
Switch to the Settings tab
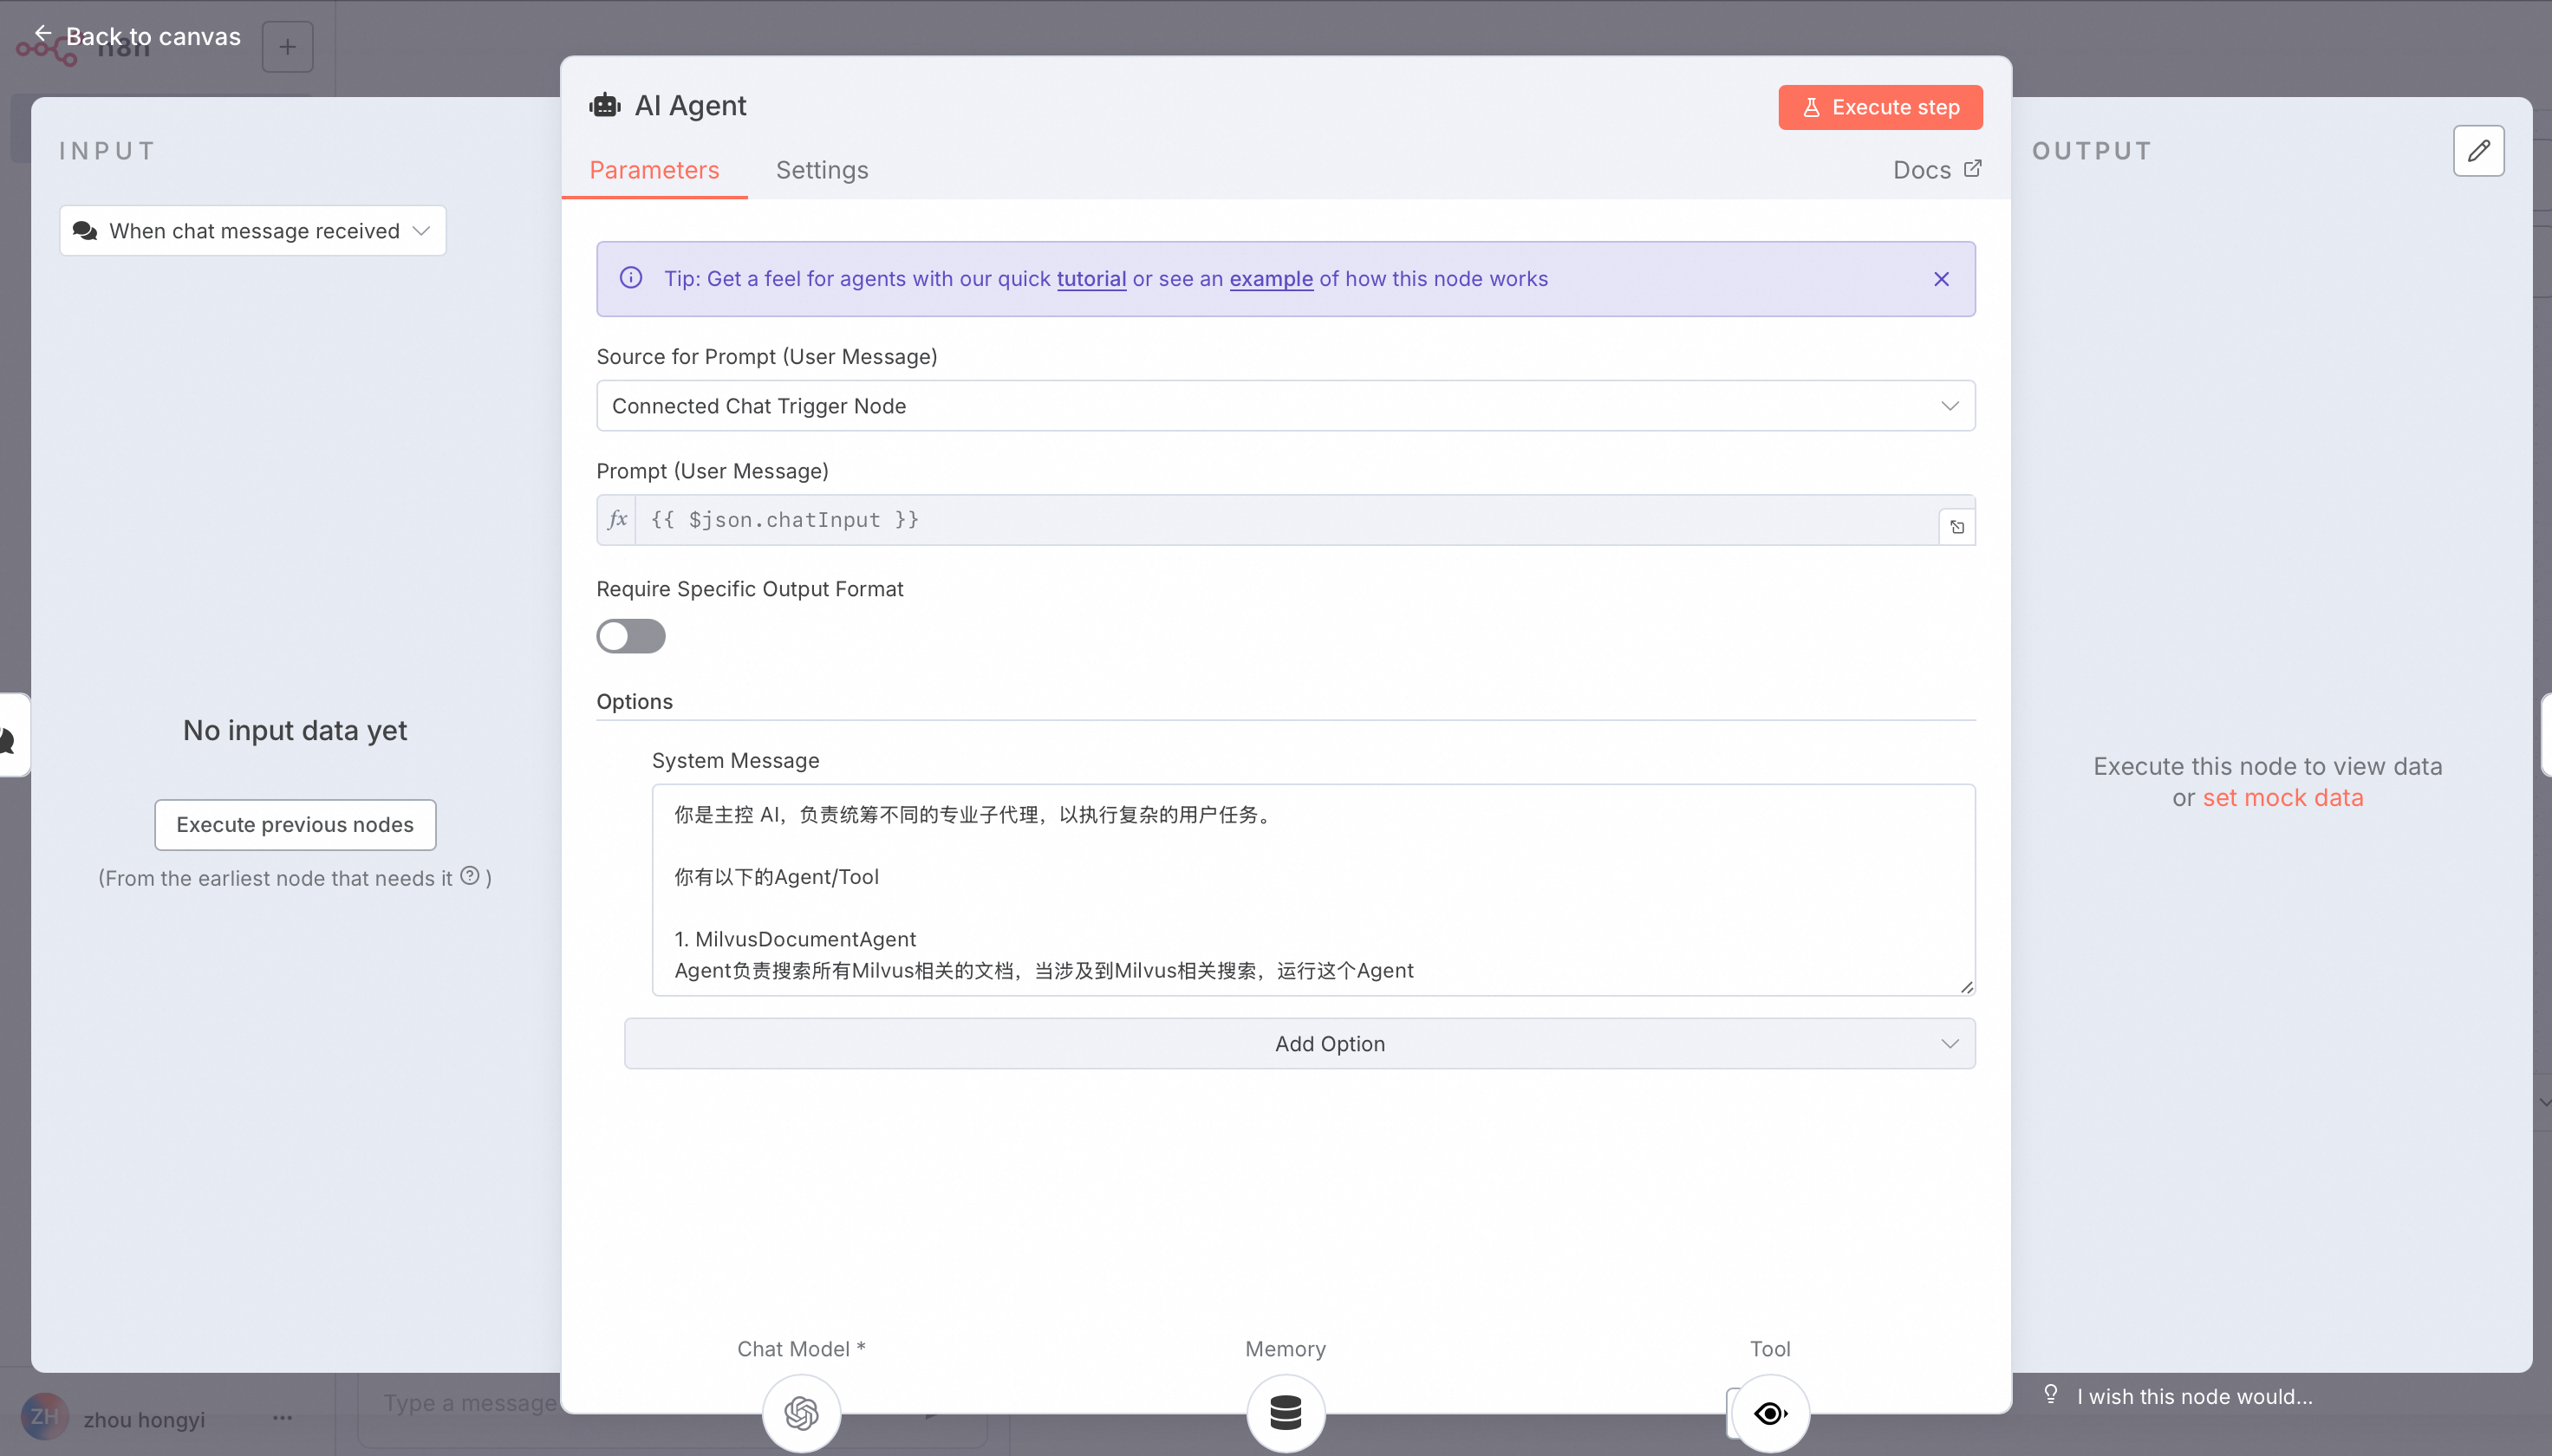click(822, 170)
